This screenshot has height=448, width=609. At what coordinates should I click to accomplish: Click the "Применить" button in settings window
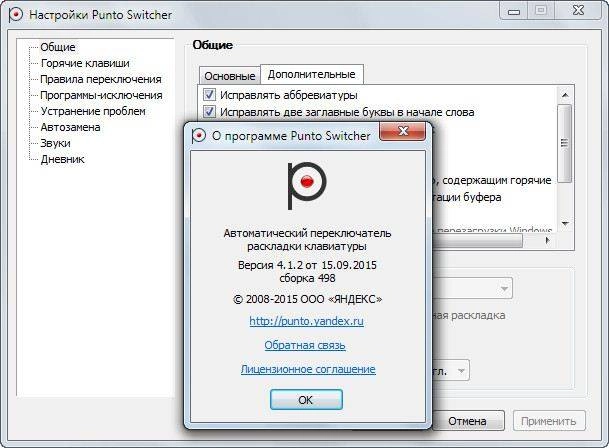[549, 421]
